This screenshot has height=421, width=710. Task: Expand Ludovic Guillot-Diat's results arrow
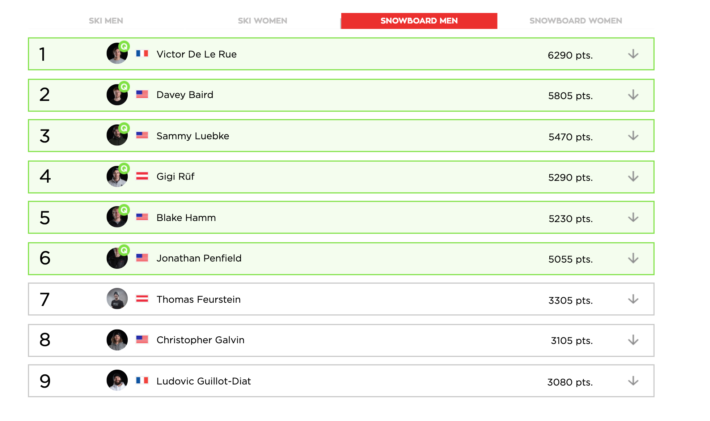click(633, 381)
